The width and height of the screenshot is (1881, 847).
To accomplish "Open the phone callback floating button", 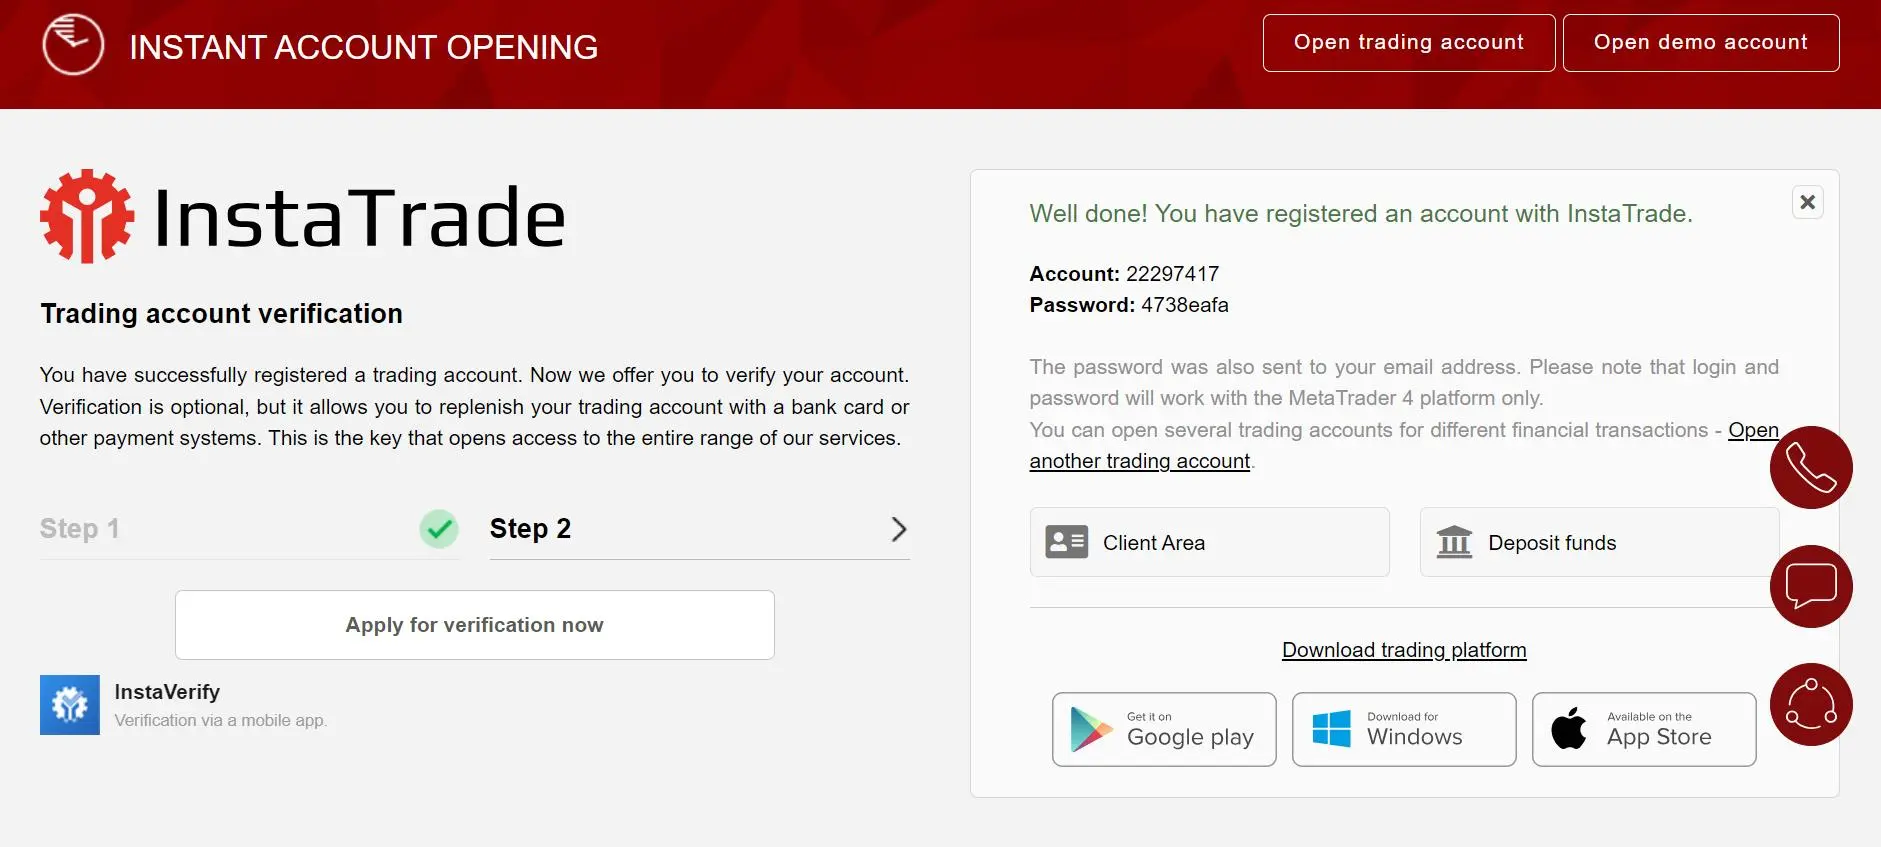I will click(1811, 467).
